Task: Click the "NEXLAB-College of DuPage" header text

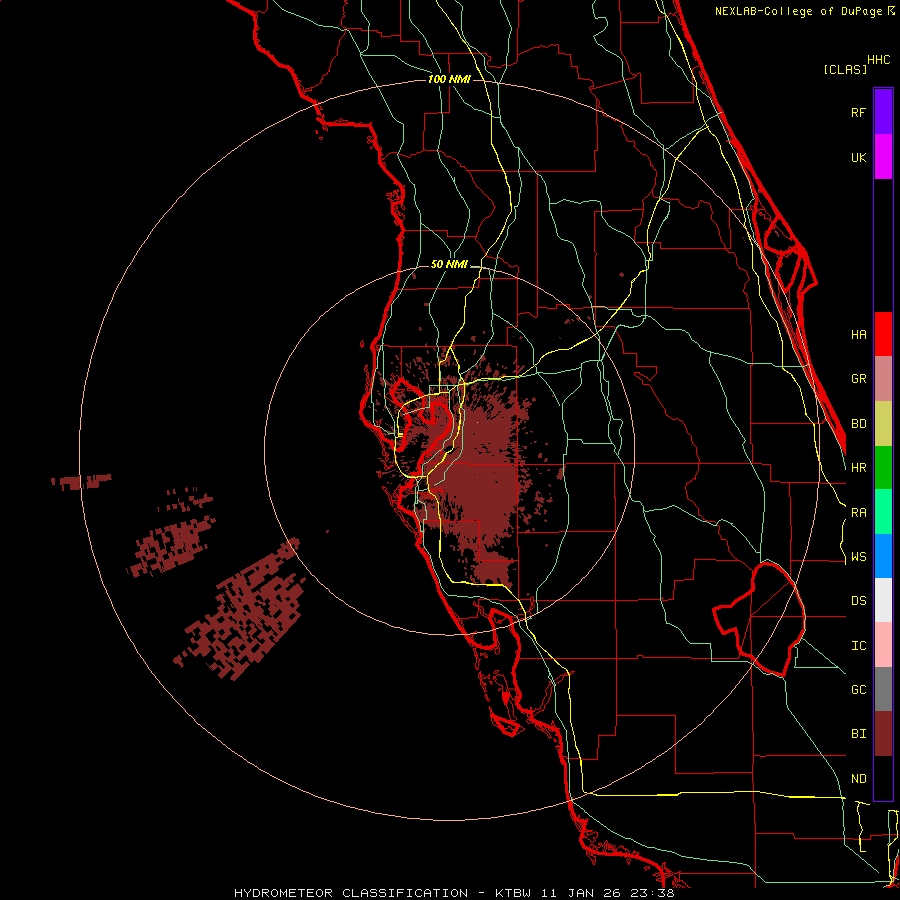Action: 800,11
